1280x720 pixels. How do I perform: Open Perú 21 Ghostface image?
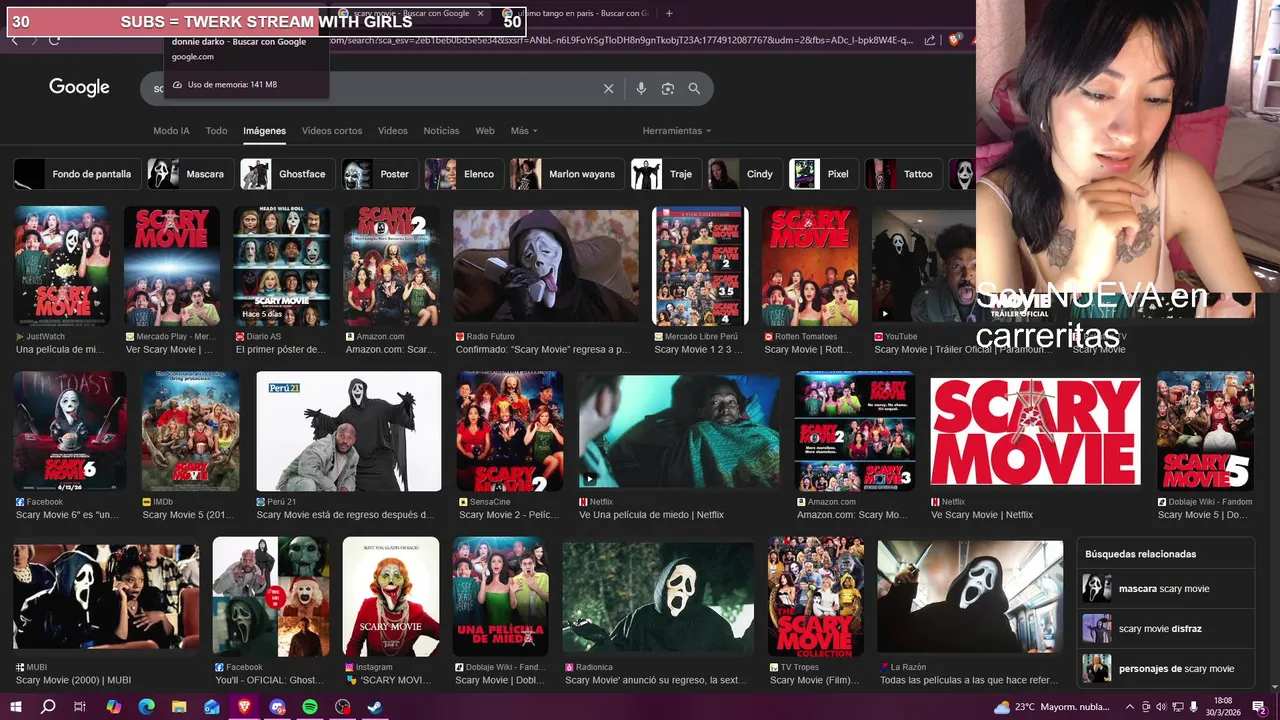tap(349, 431)
